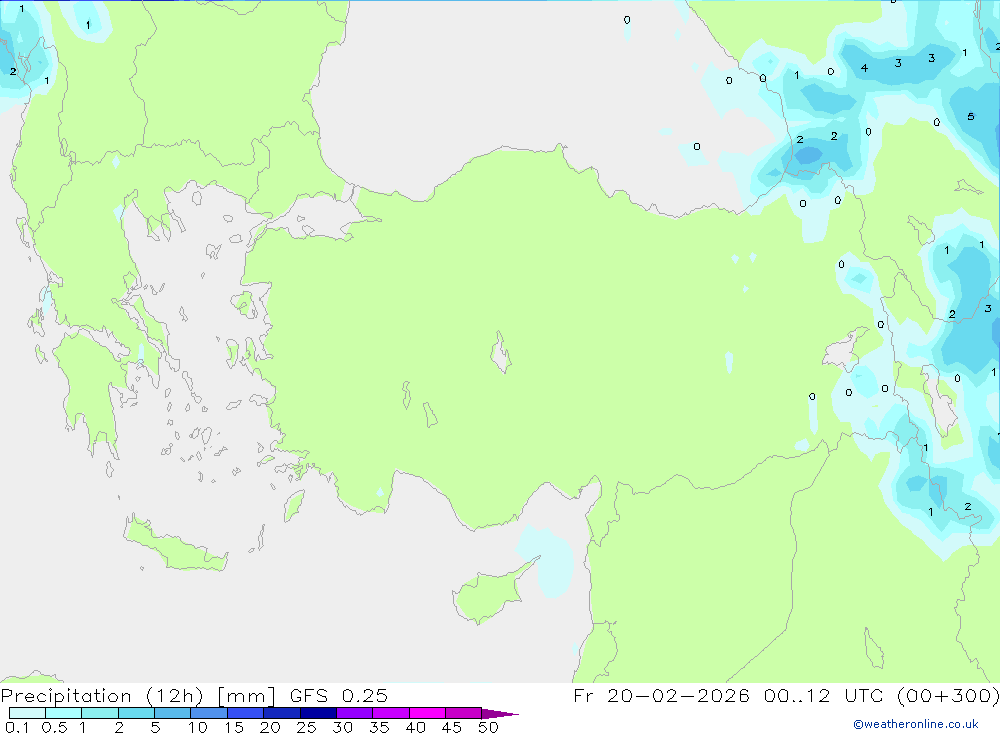The height and width of the screenshot is (733, 1000).
Task: Click the "5" precipitation value on the map
Action: coord(971,116)
